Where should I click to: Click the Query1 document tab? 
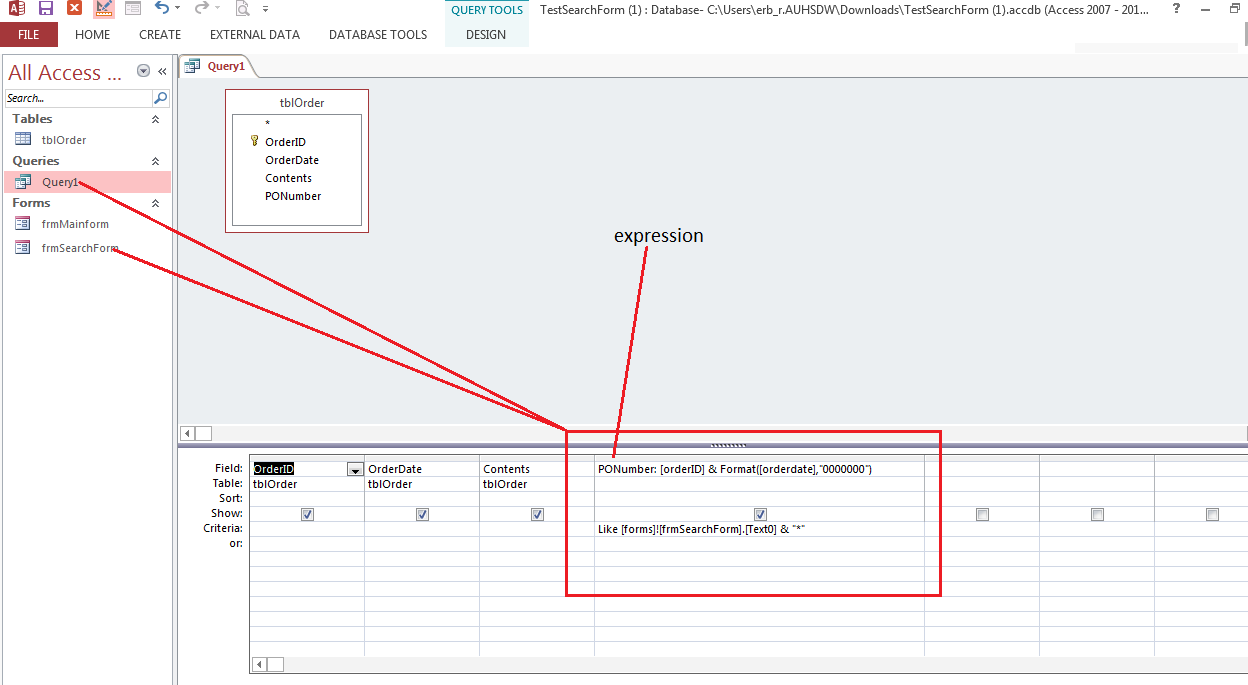(217, 66)
